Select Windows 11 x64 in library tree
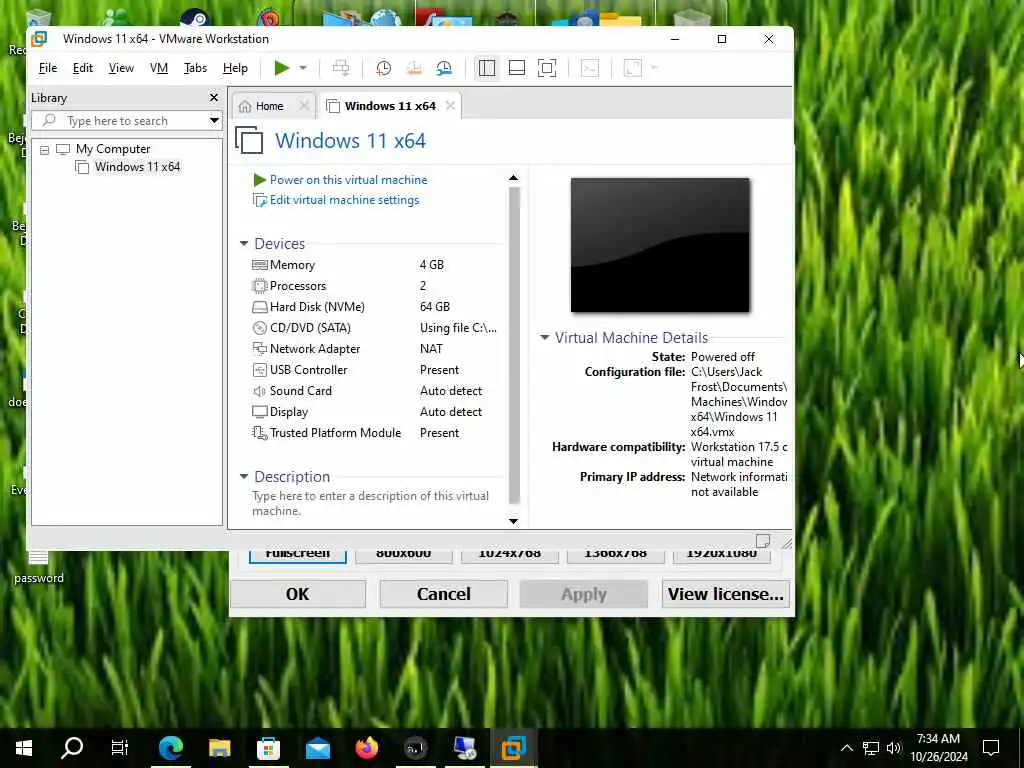 [x=137, y=167]
